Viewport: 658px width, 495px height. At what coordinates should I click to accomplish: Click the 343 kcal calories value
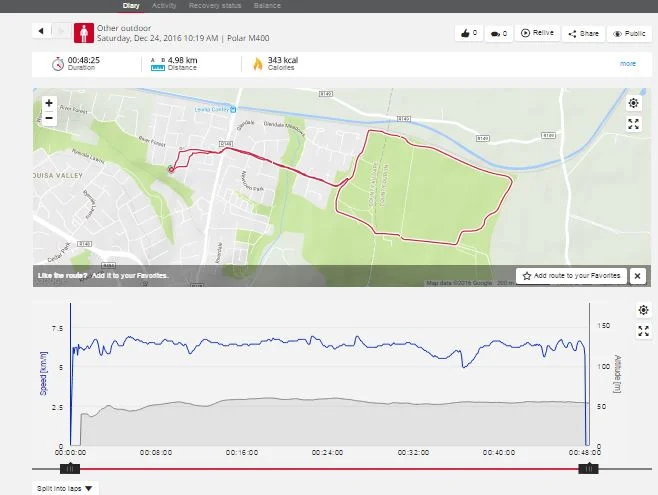283,60
